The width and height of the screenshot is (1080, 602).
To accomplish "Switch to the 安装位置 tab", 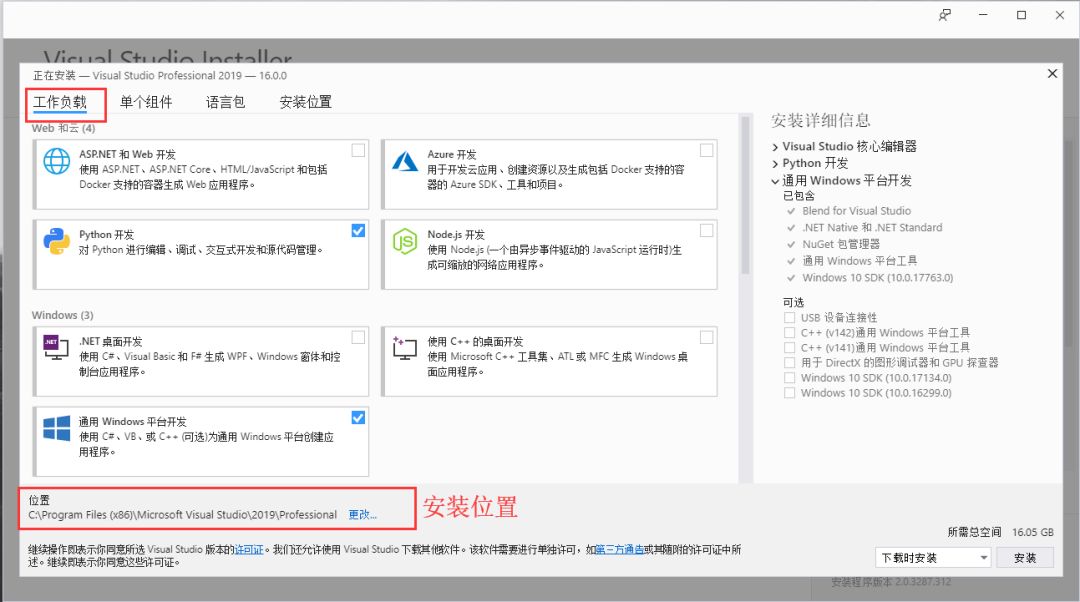I will [305, 102].
